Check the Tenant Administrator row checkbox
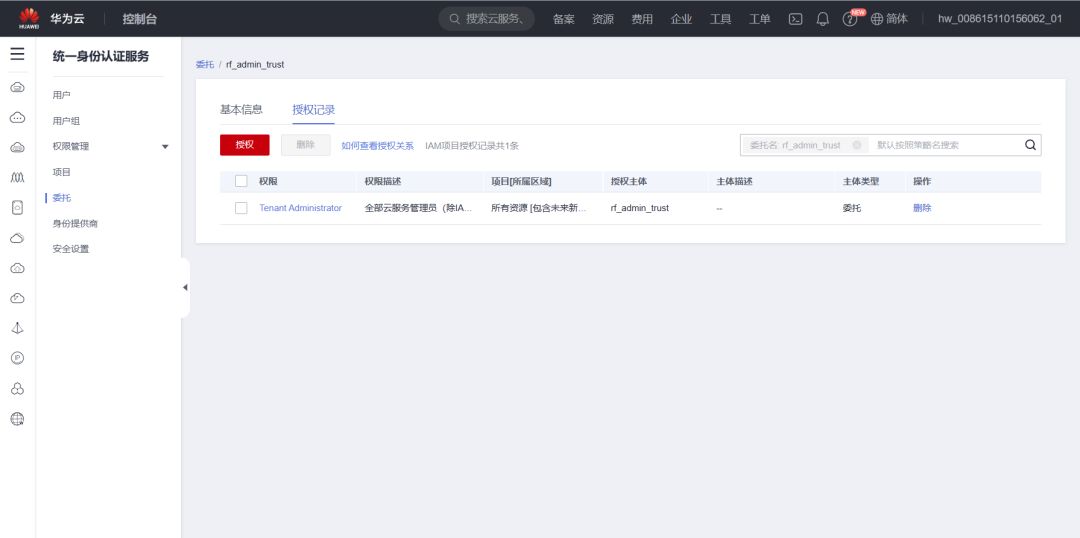 241,208
